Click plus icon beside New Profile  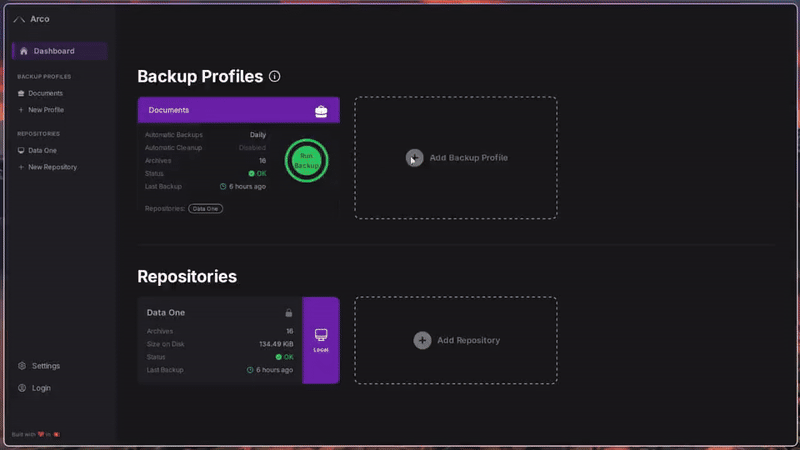click(21, 110)
